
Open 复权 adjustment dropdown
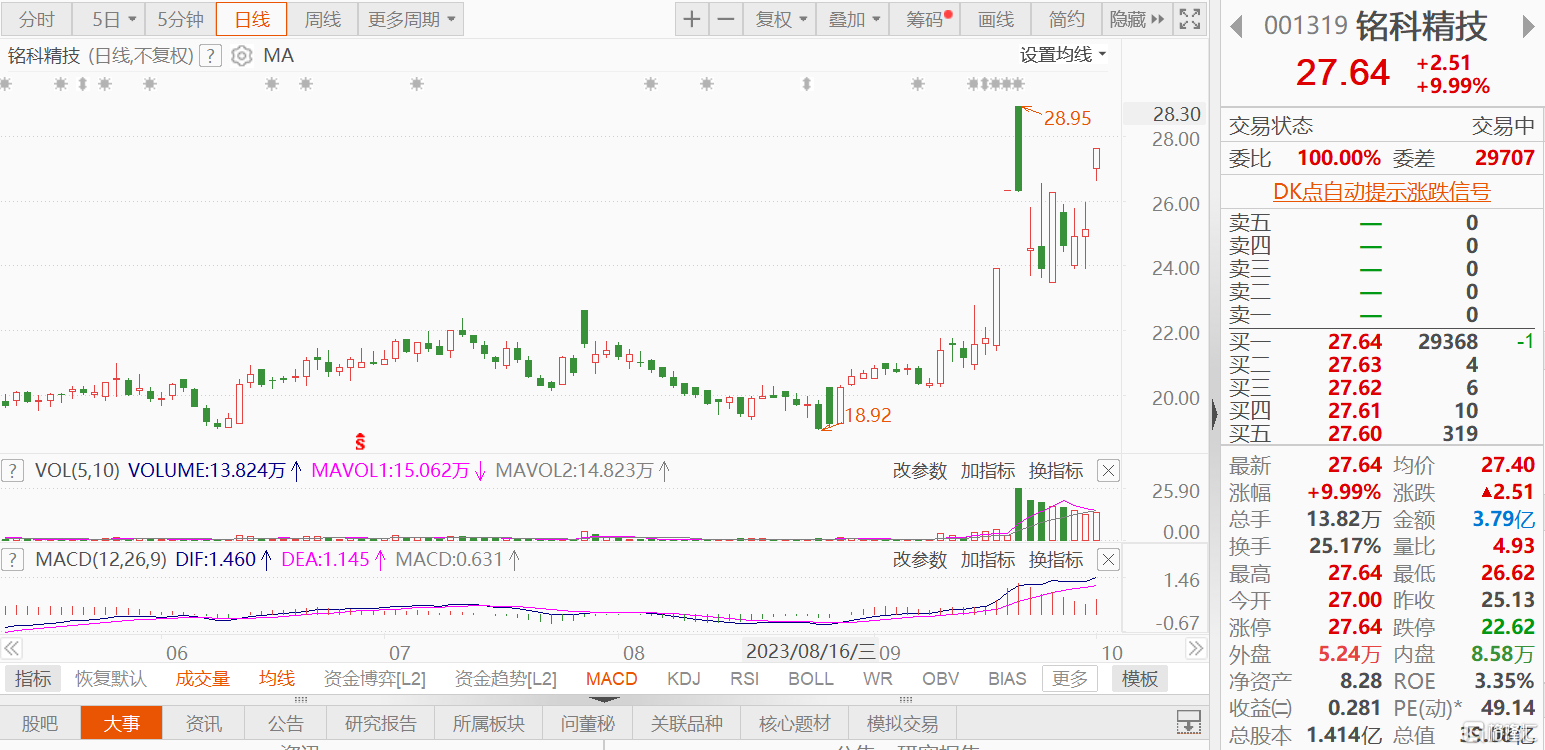[781, 19]
